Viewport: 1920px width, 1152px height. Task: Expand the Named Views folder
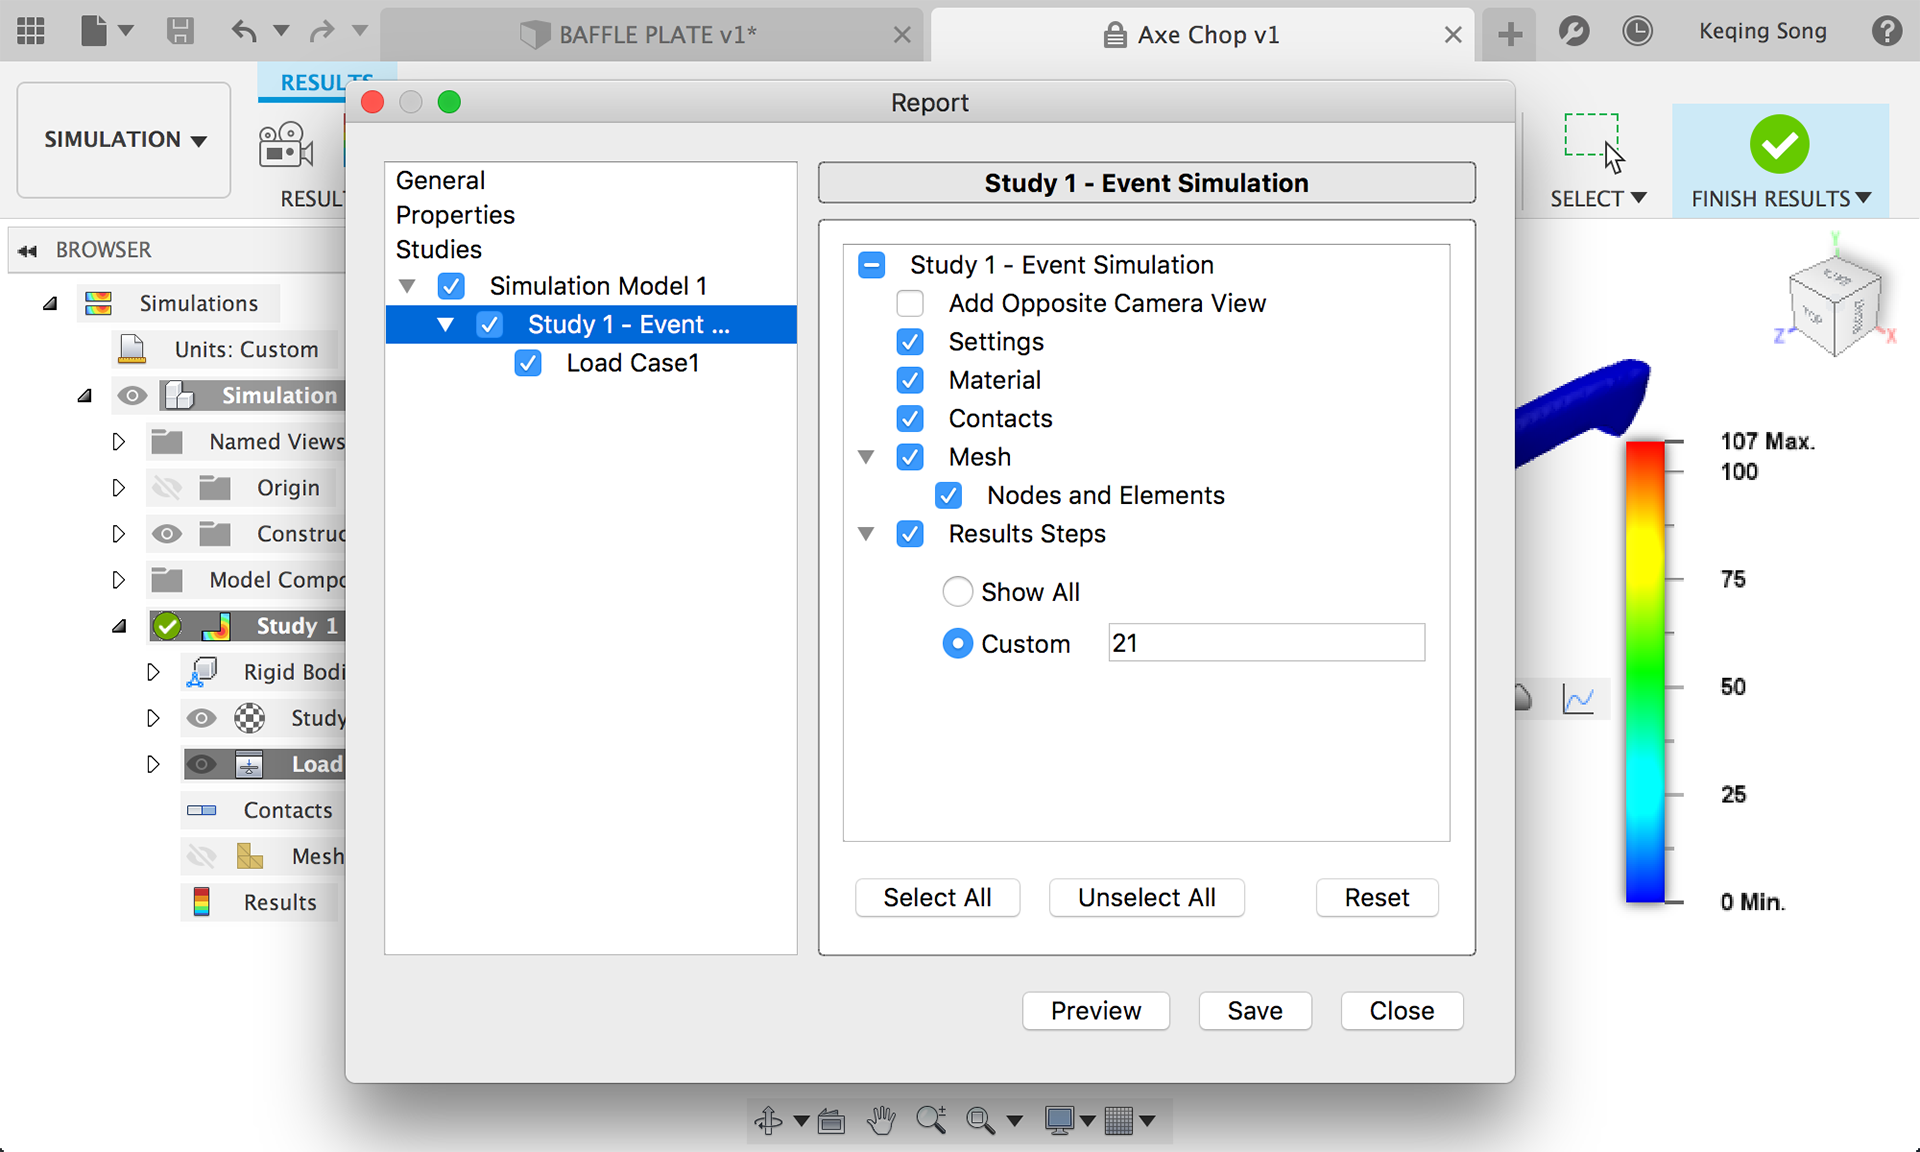(x=118, y=442)
